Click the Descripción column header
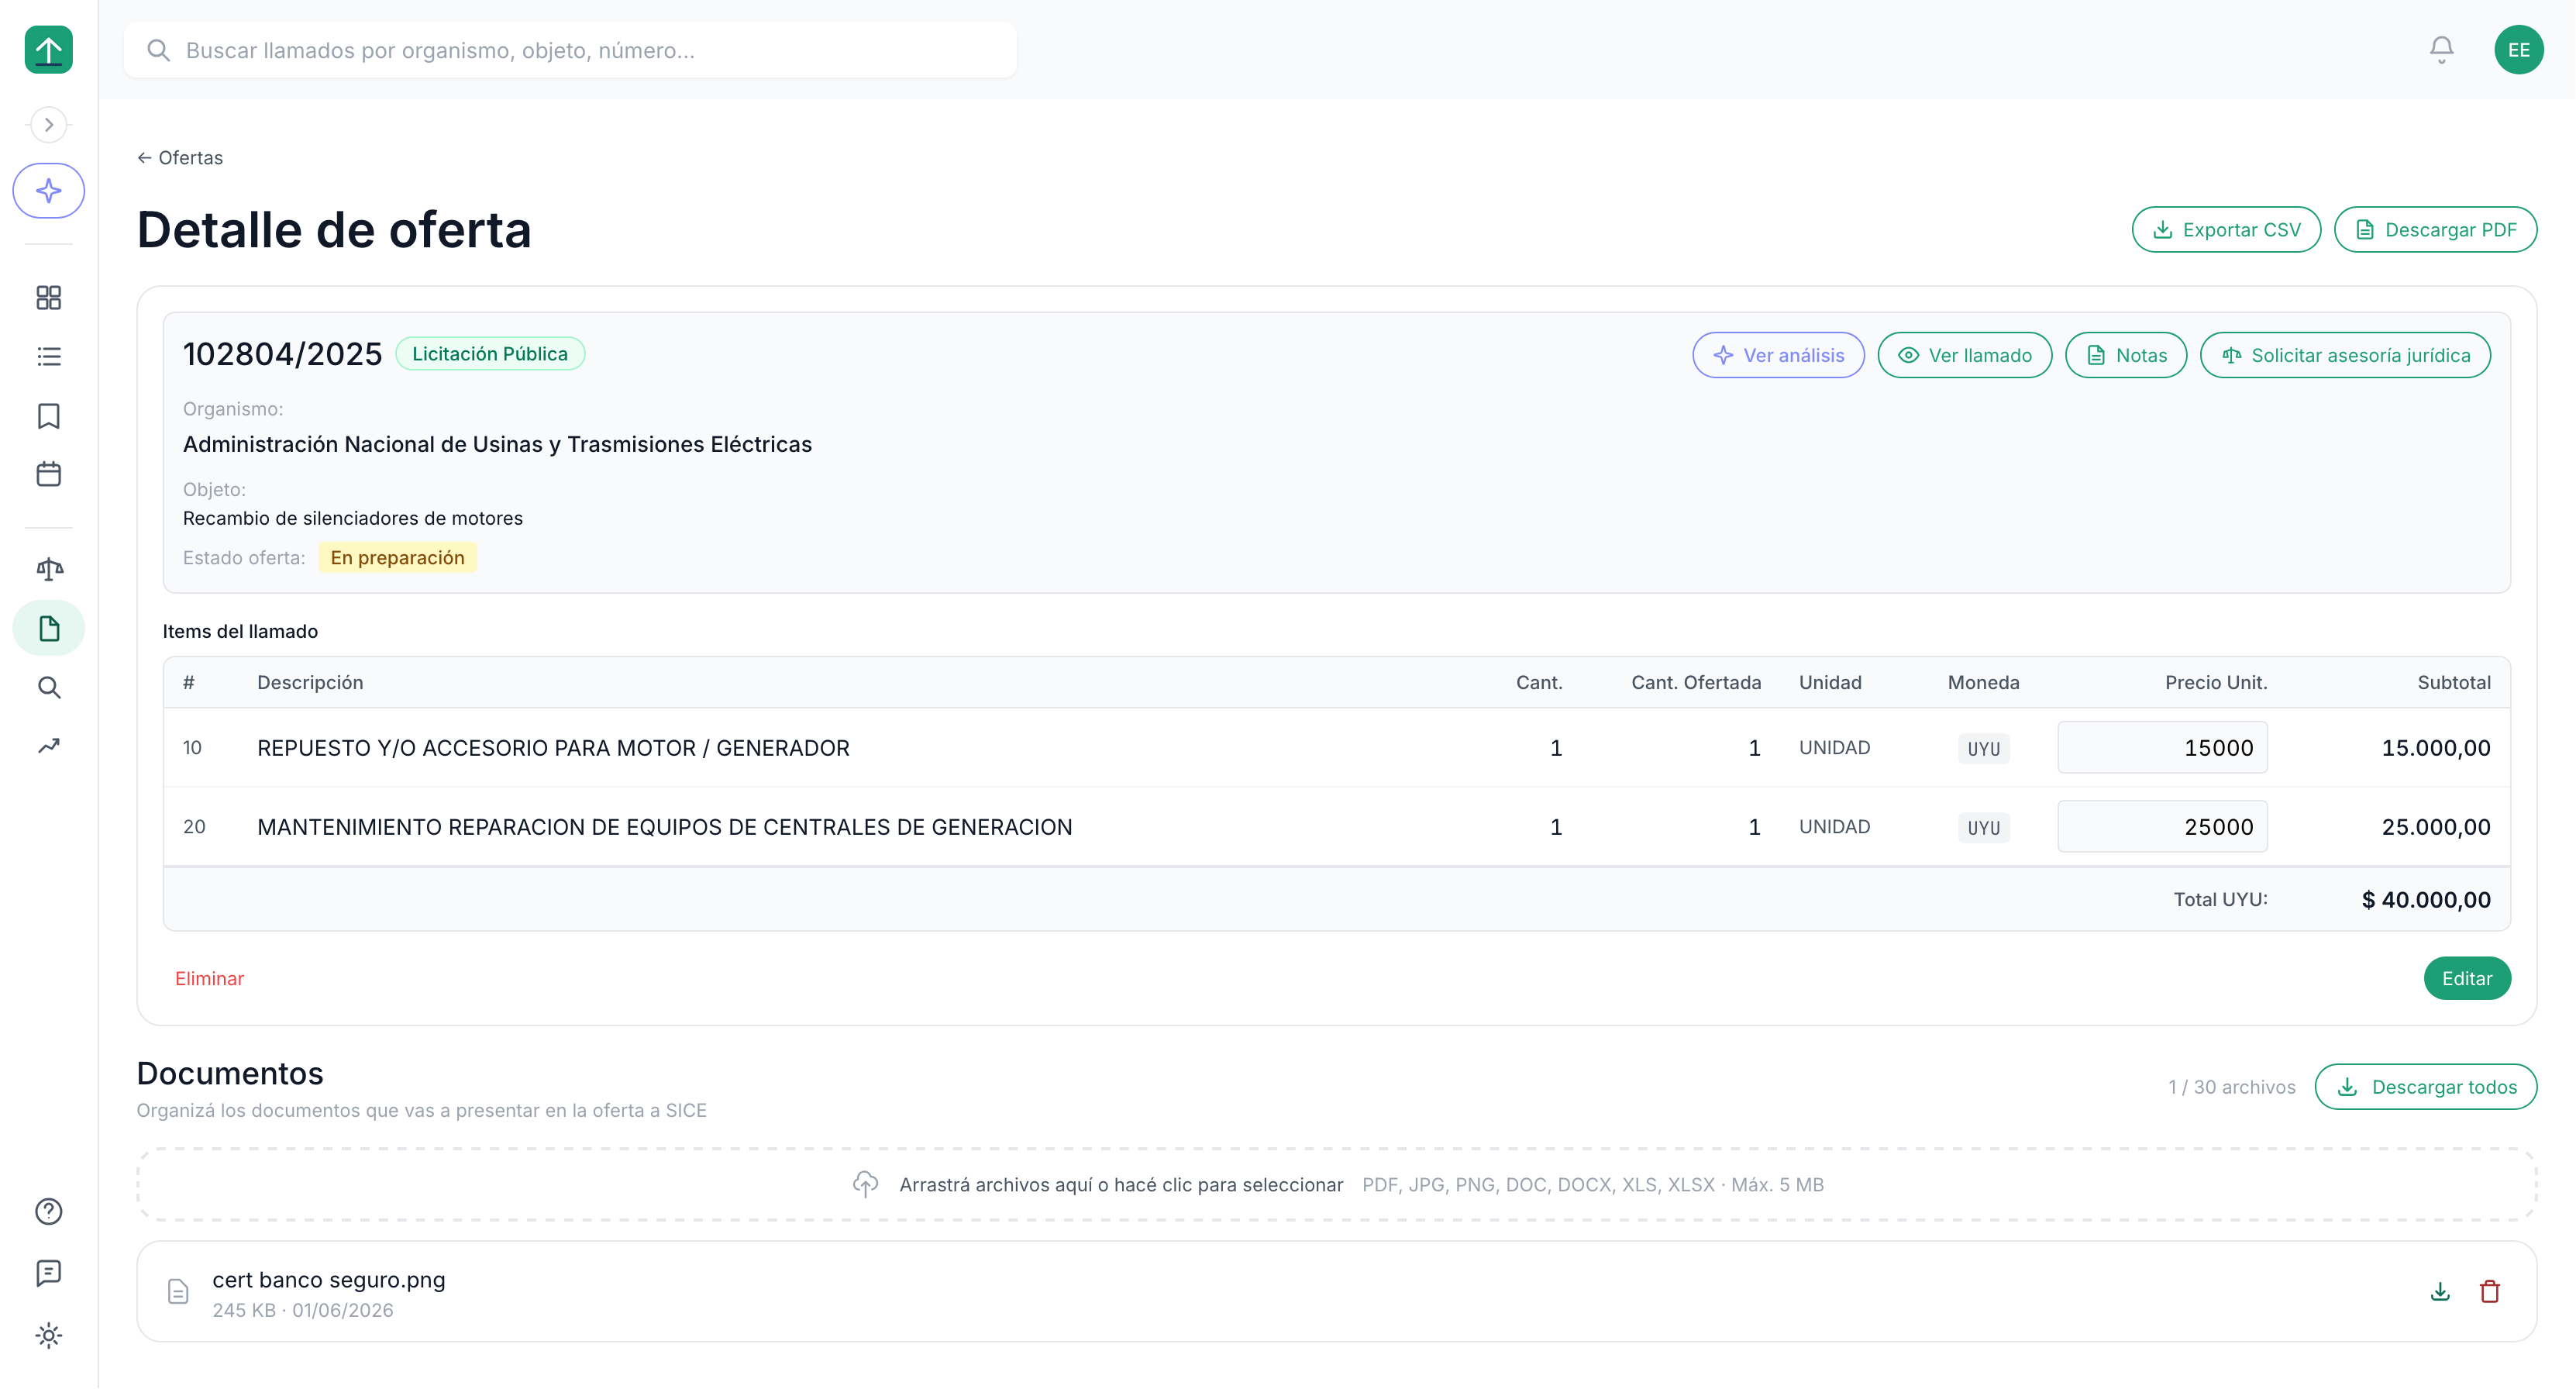2576x1389 pixels. pos(310,682)
